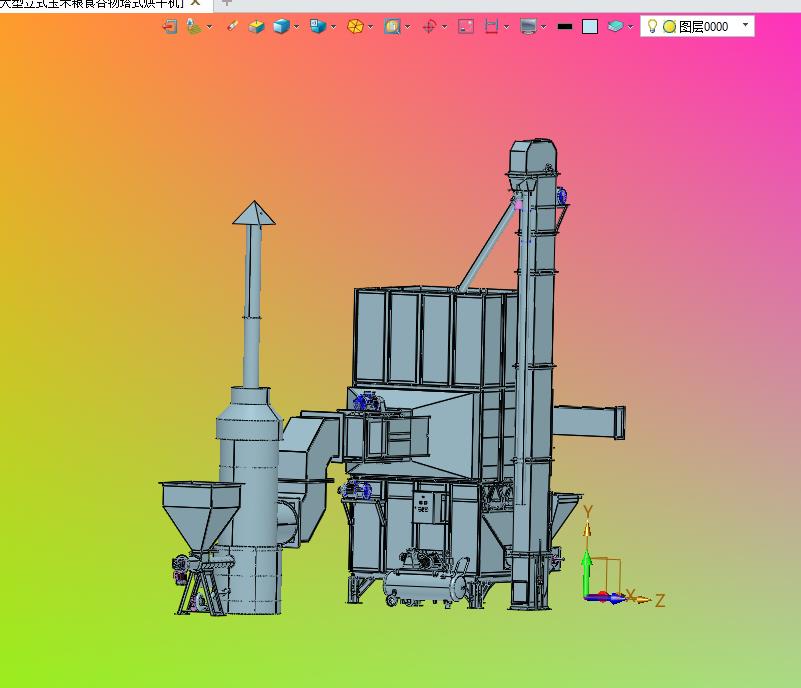Click the yellow-topped box face icon
This screenshot has width=801, height=688.
(x=256, y=26)
